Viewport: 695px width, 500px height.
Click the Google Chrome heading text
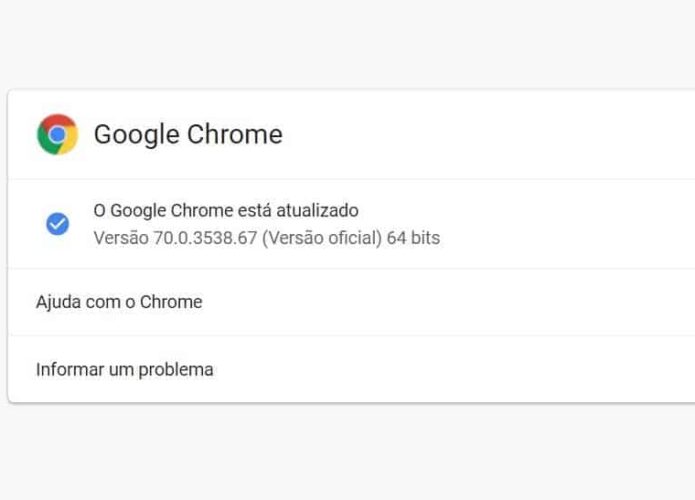pyautogui.click(x=188, y=134)
